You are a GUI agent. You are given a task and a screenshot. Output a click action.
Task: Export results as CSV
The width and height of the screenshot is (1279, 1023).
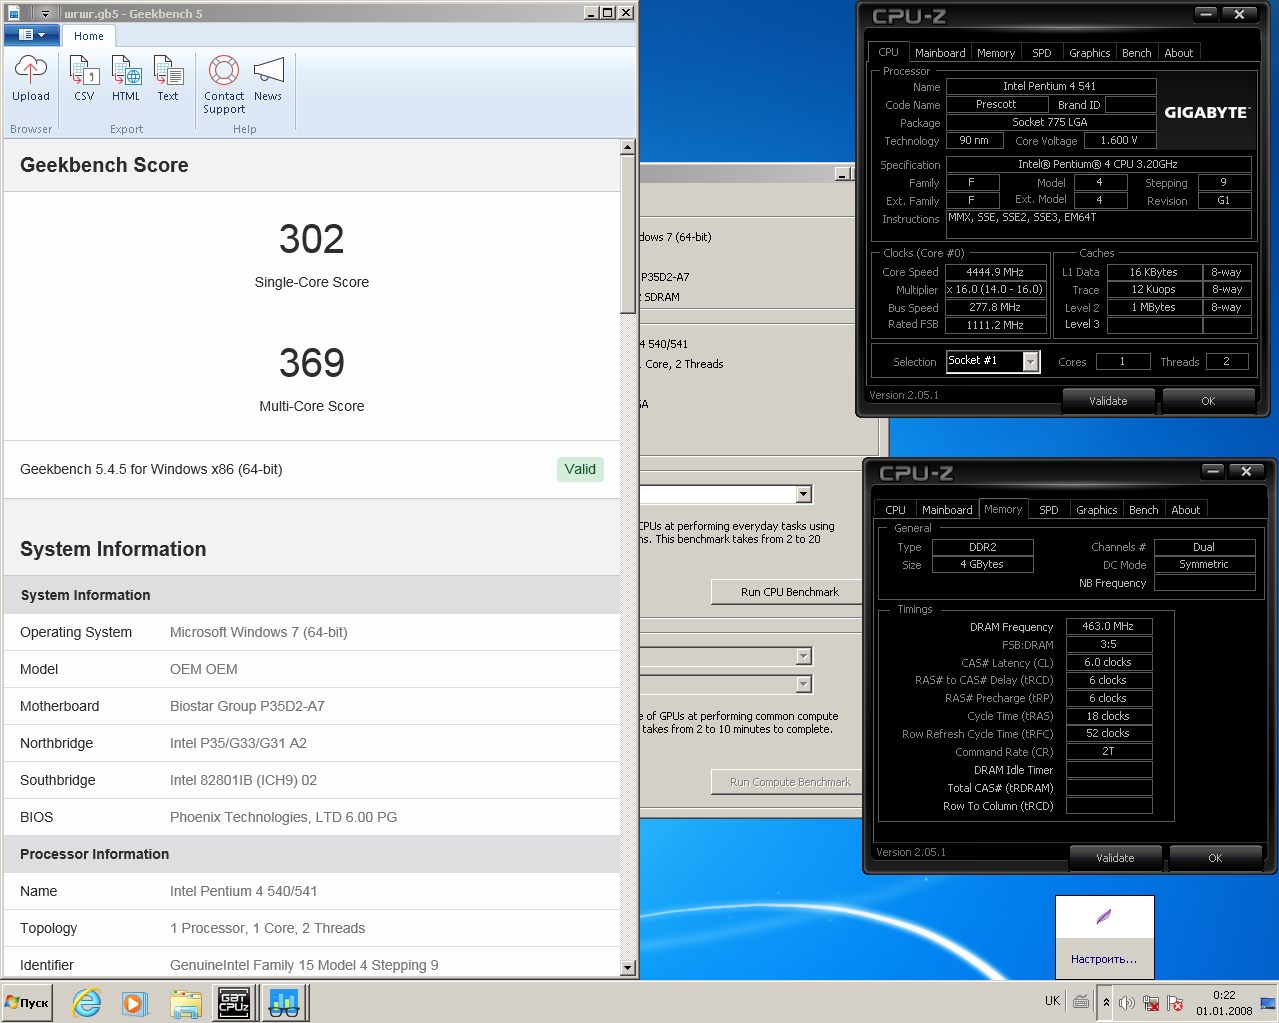click(84, 78)
